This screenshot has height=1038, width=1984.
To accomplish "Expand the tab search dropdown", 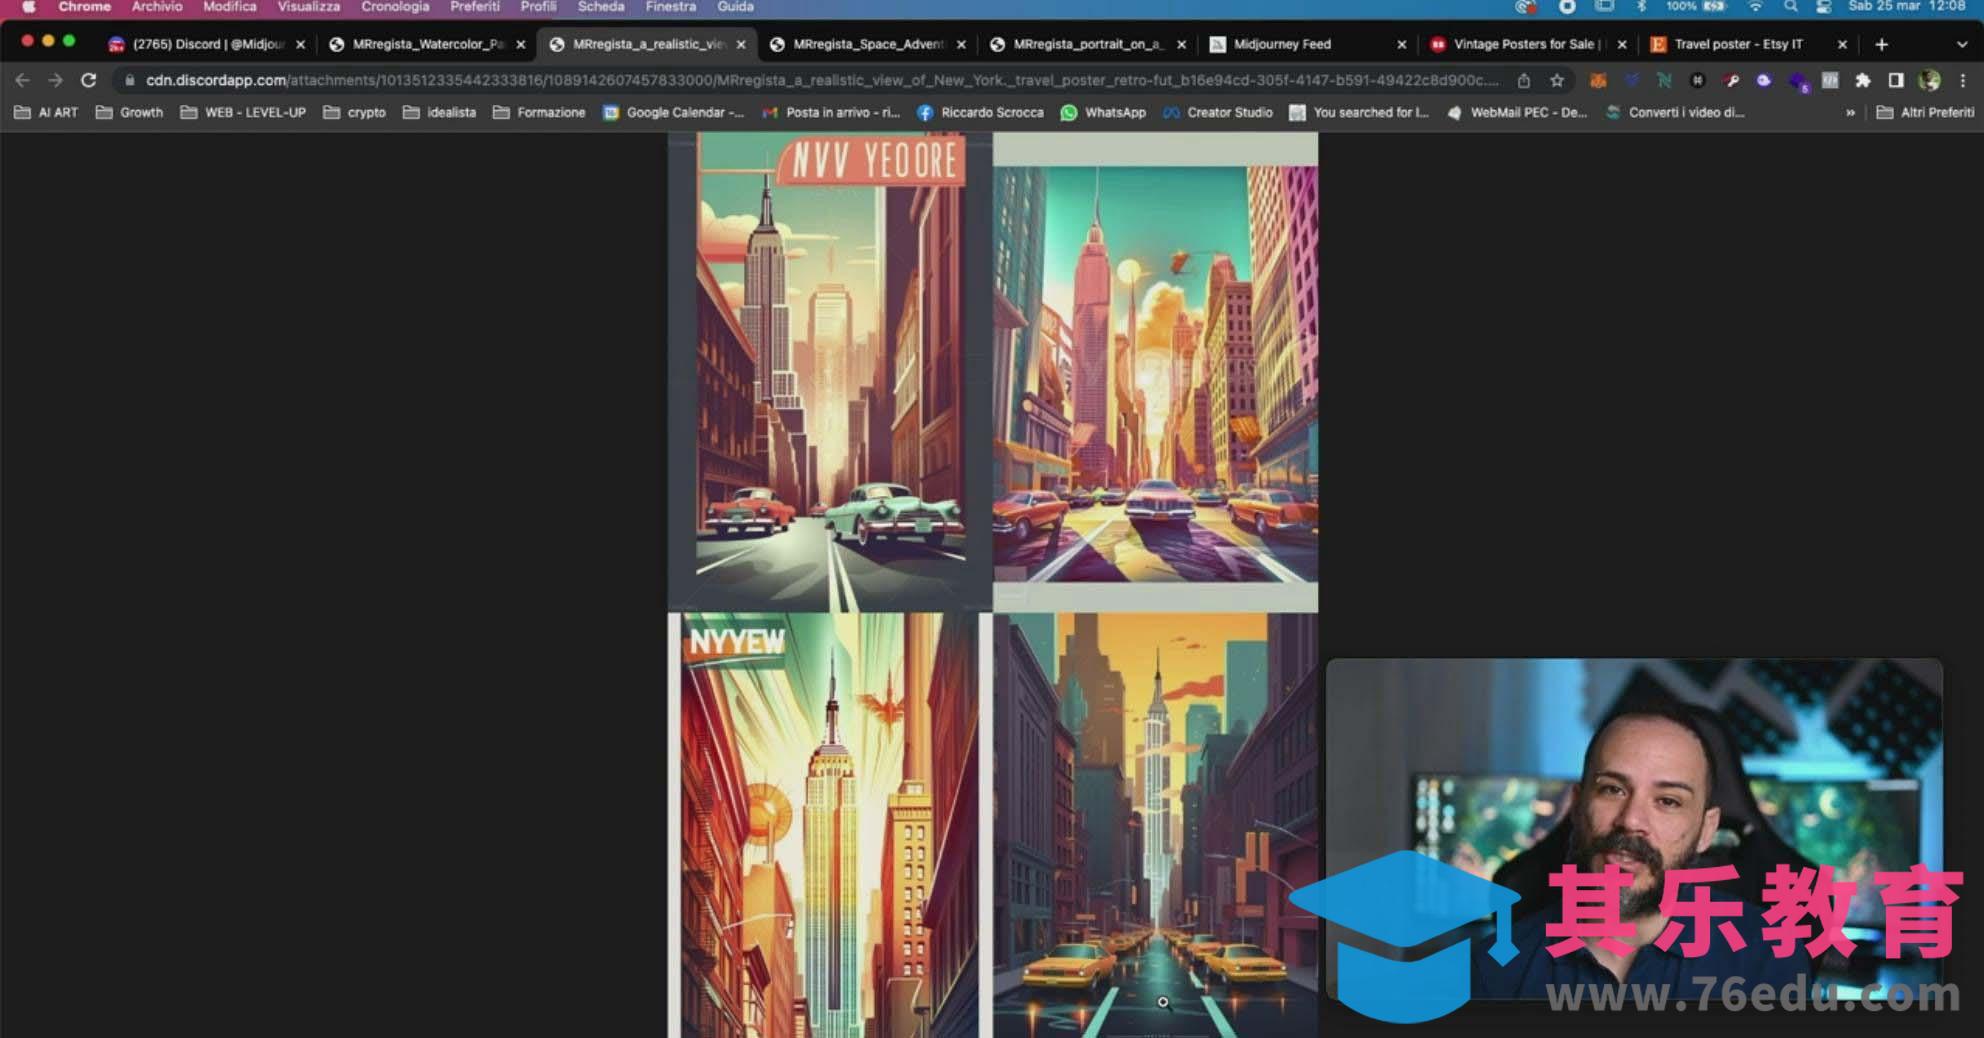I will (x=1961, y=44).
